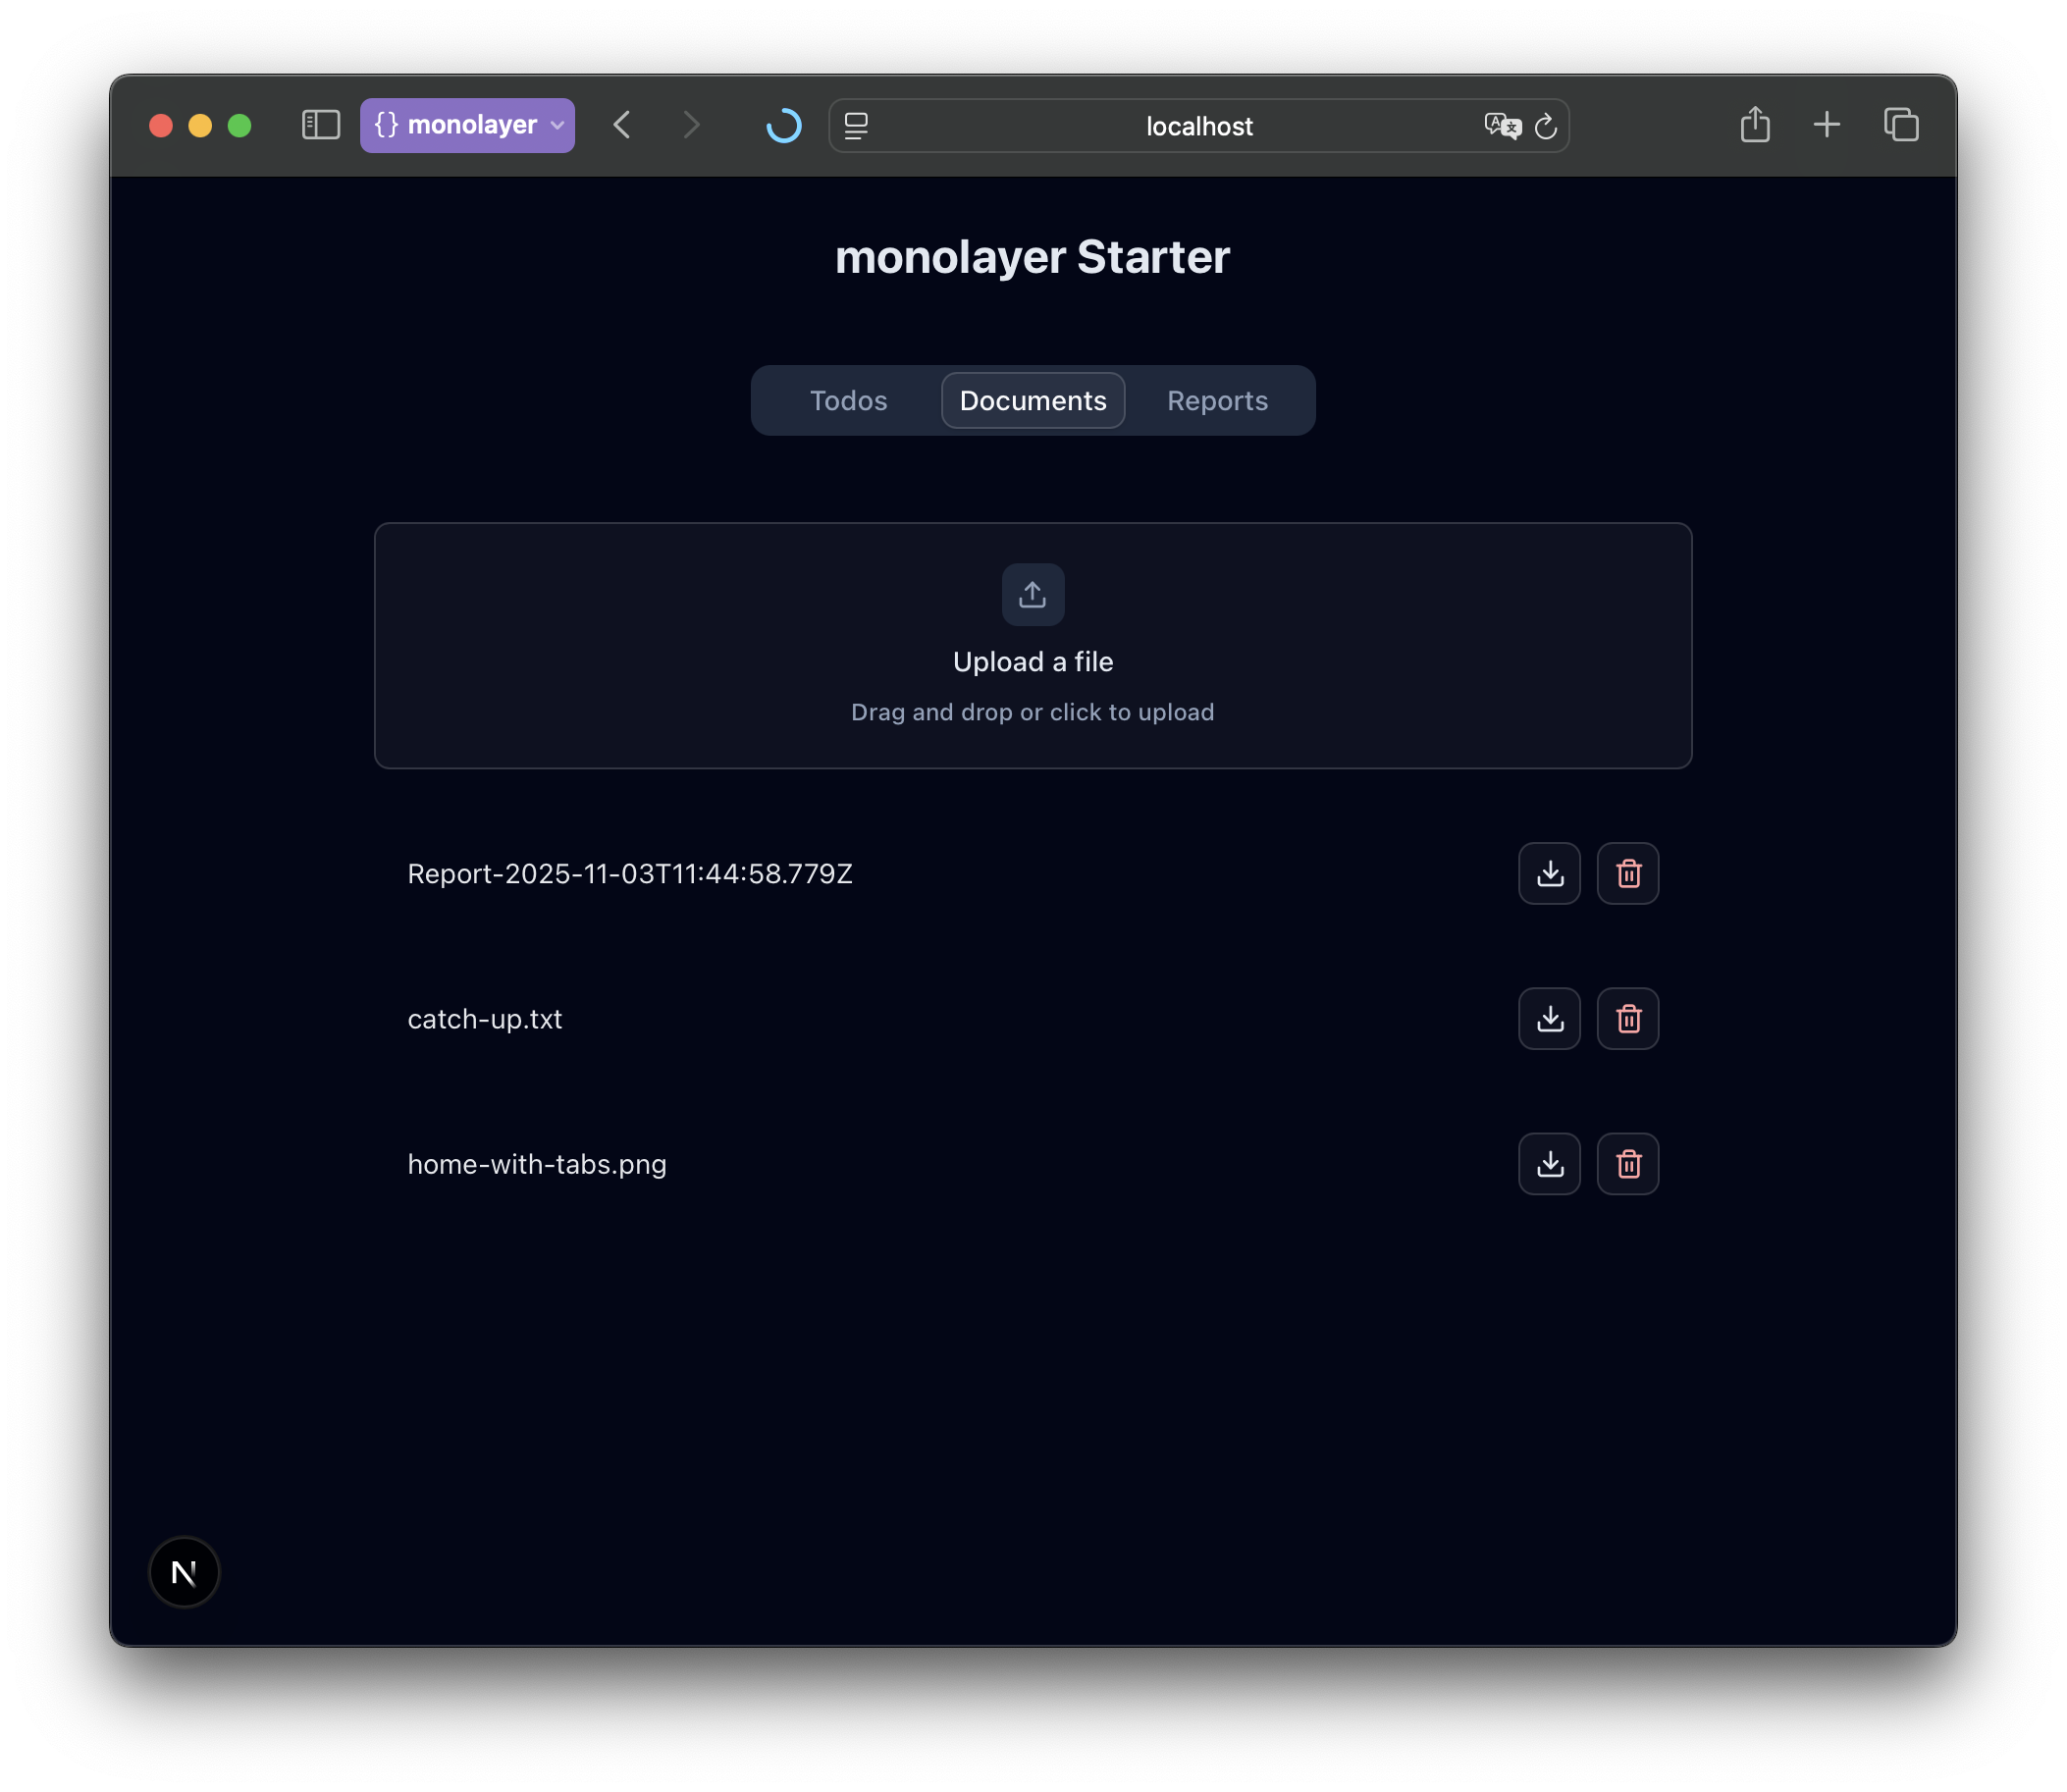The height and width of the screenshot is (1792, 2067).
Task: Open the Next.js dev tools badge
Action: (184, 1572)
